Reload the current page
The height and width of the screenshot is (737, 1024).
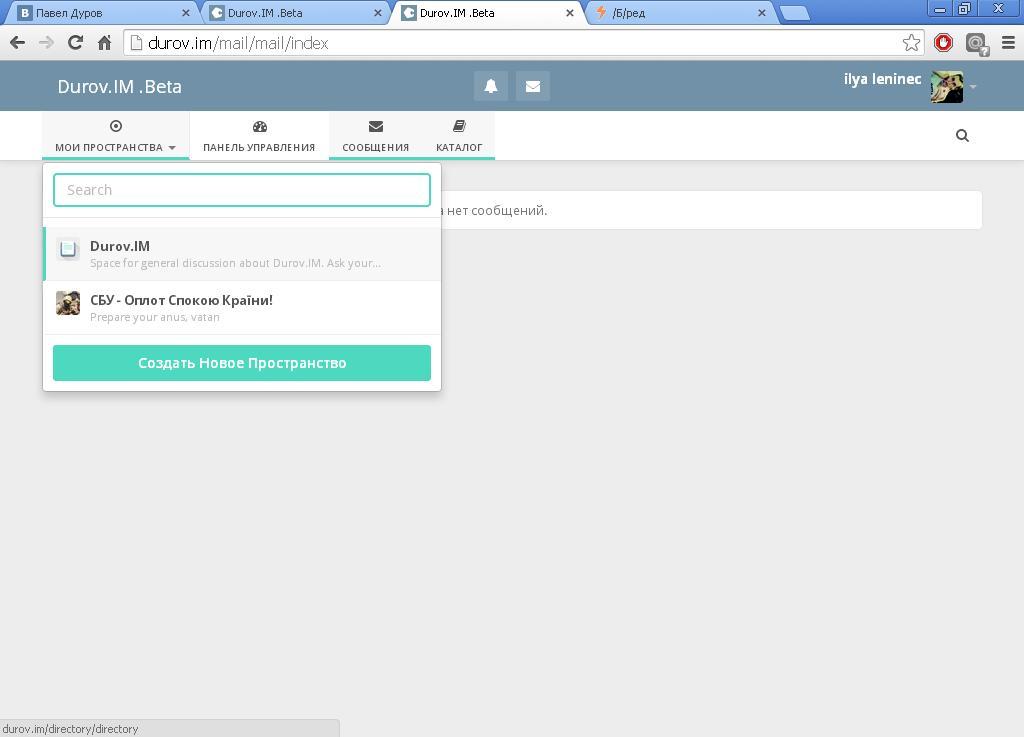(76, 43)
